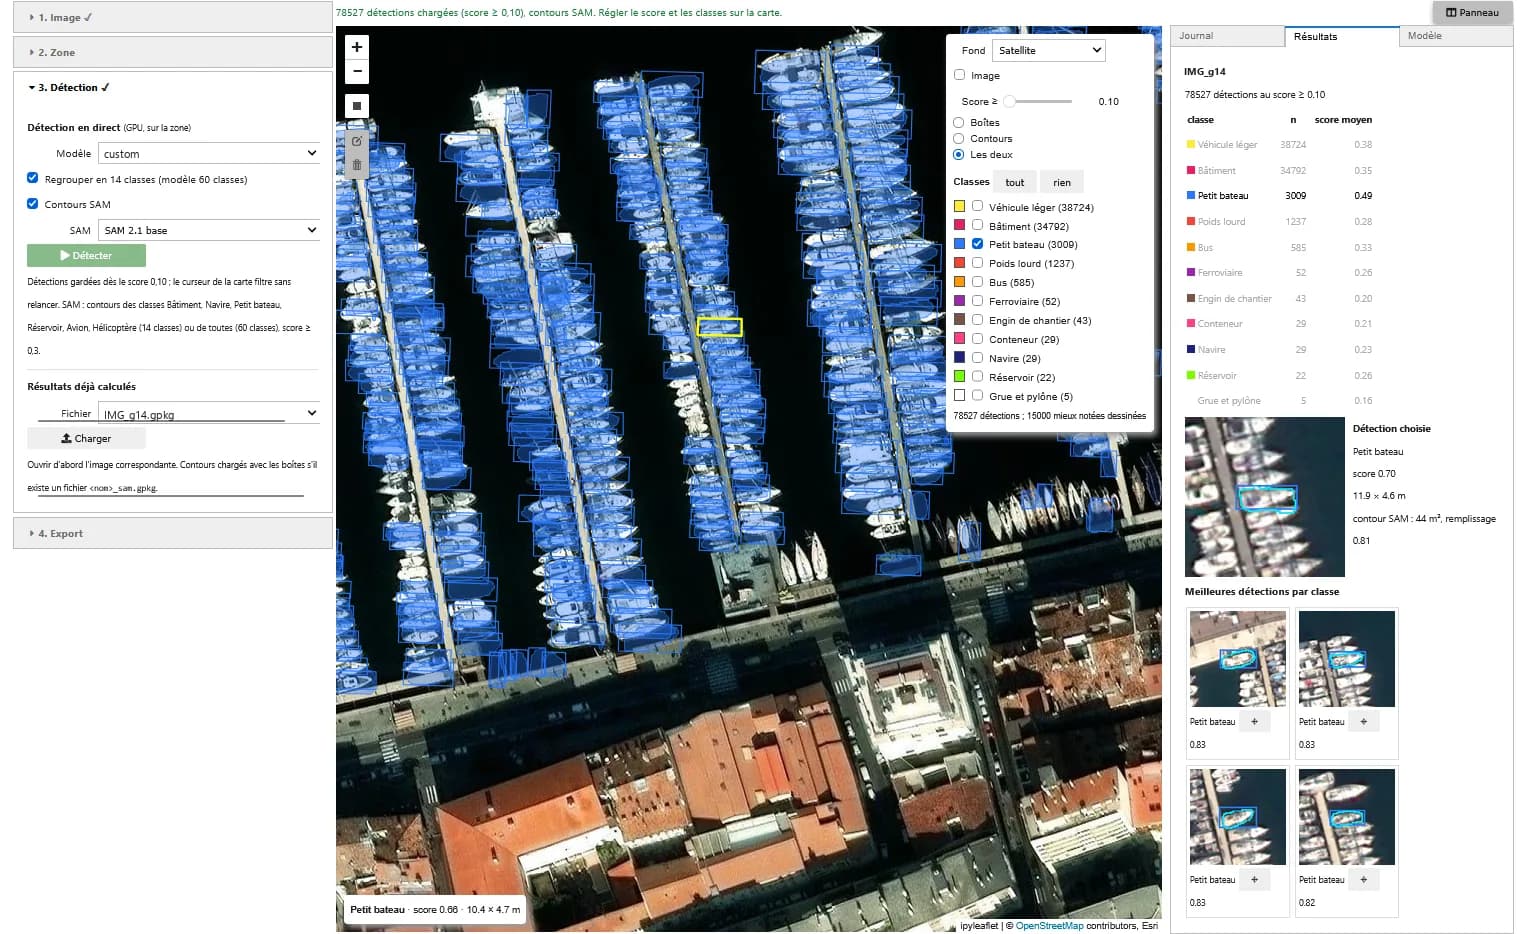Click the delete layers trash tool

pyautogui.click(x=357, y=165)
